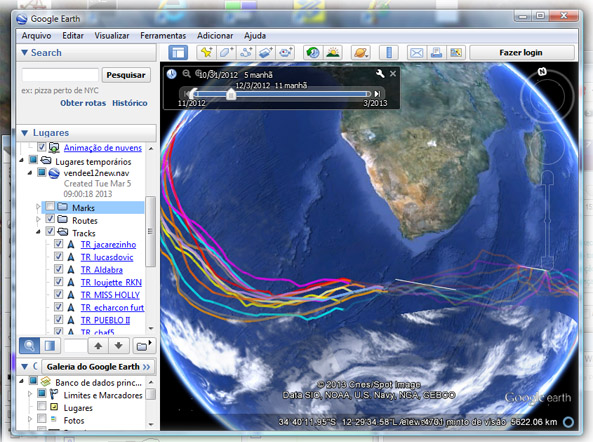Open the email icon in the toolbar
Image resolution: width=593 pixels, height=442 pixels.
416,53
